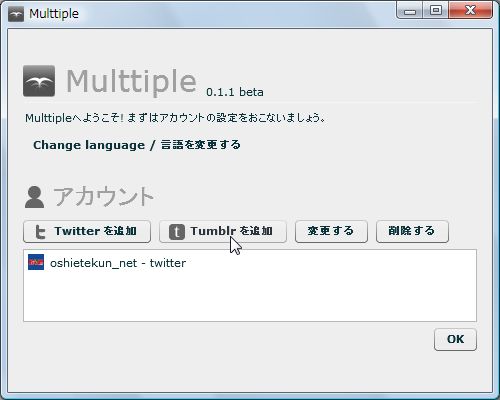The height and width of the screenshot is (400, 500).
Task: Click the アカウント section heading
Action: pyautogui.click(x=103, y=197)
